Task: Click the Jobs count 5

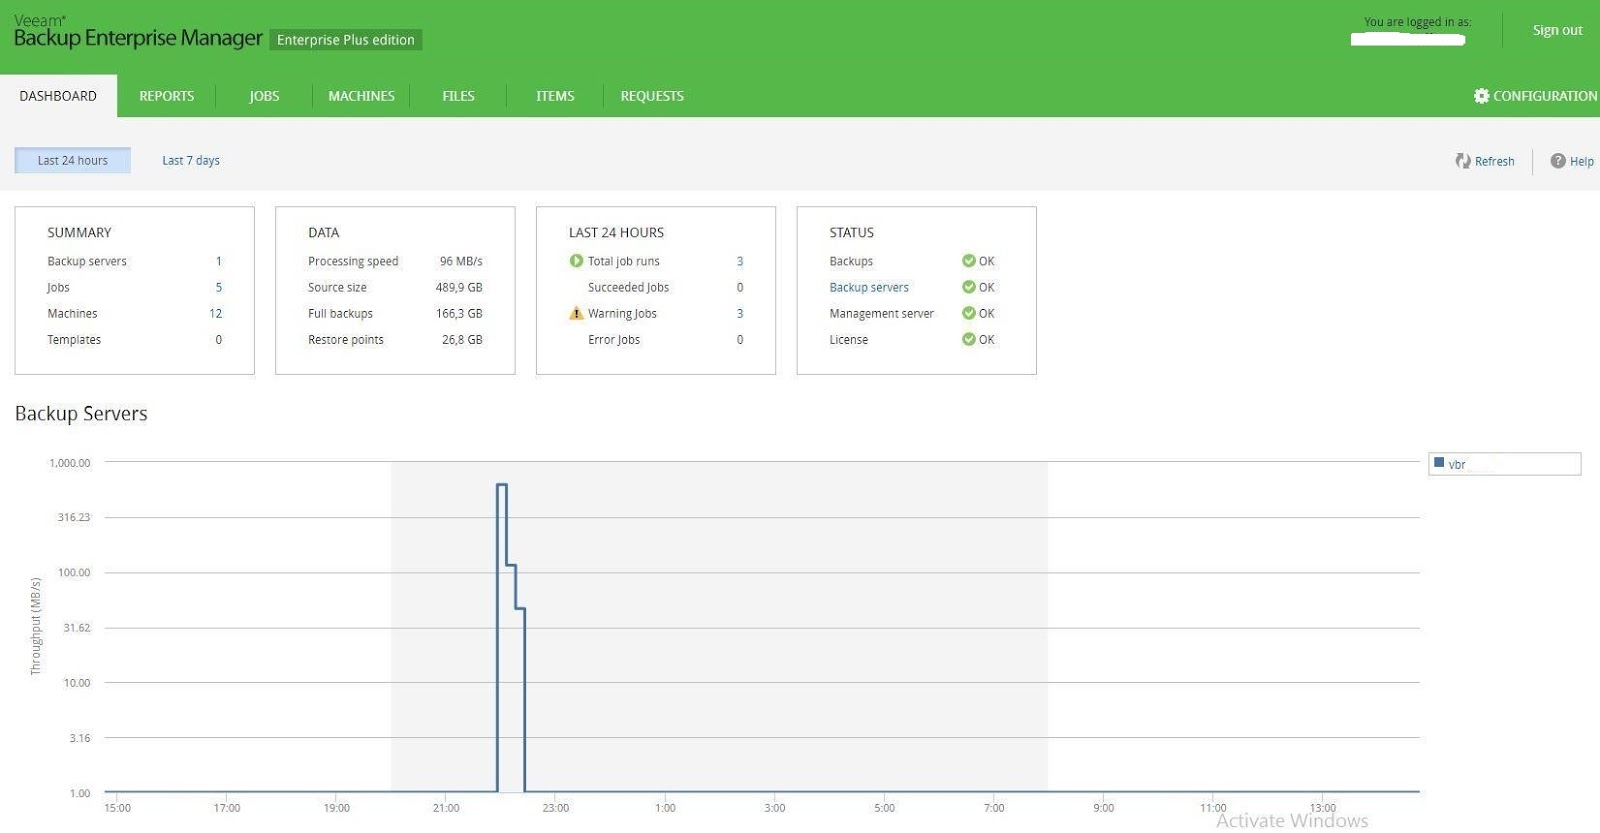Action: [x=219, y=287]
